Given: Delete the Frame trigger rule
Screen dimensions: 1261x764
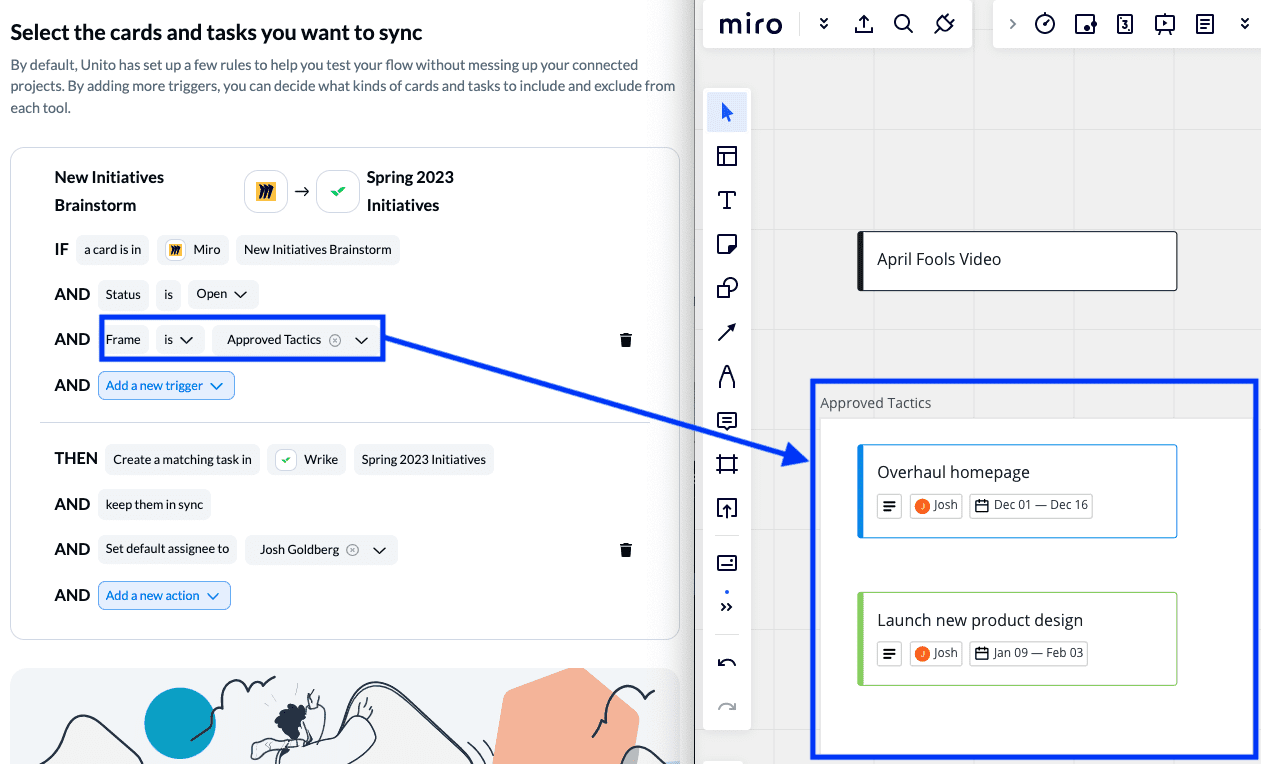Looking at the screenshot, I should click(626, 340).
